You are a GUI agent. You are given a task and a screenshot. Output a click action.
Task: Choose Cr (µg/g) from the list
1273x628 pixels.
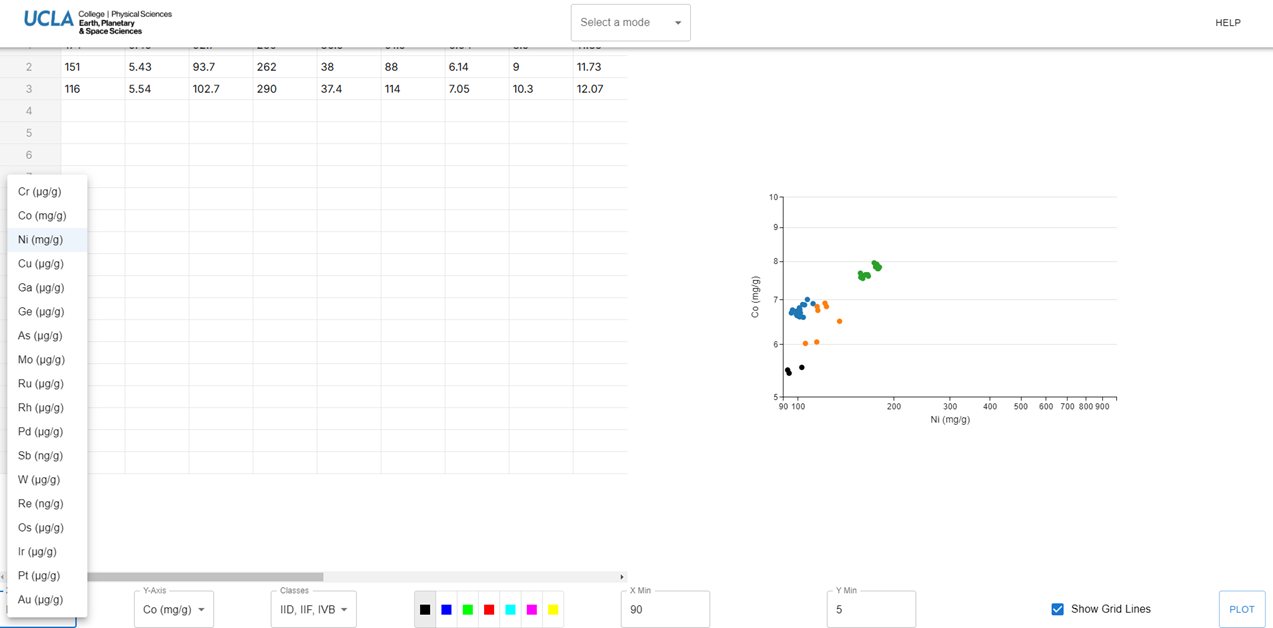(47, 192)
